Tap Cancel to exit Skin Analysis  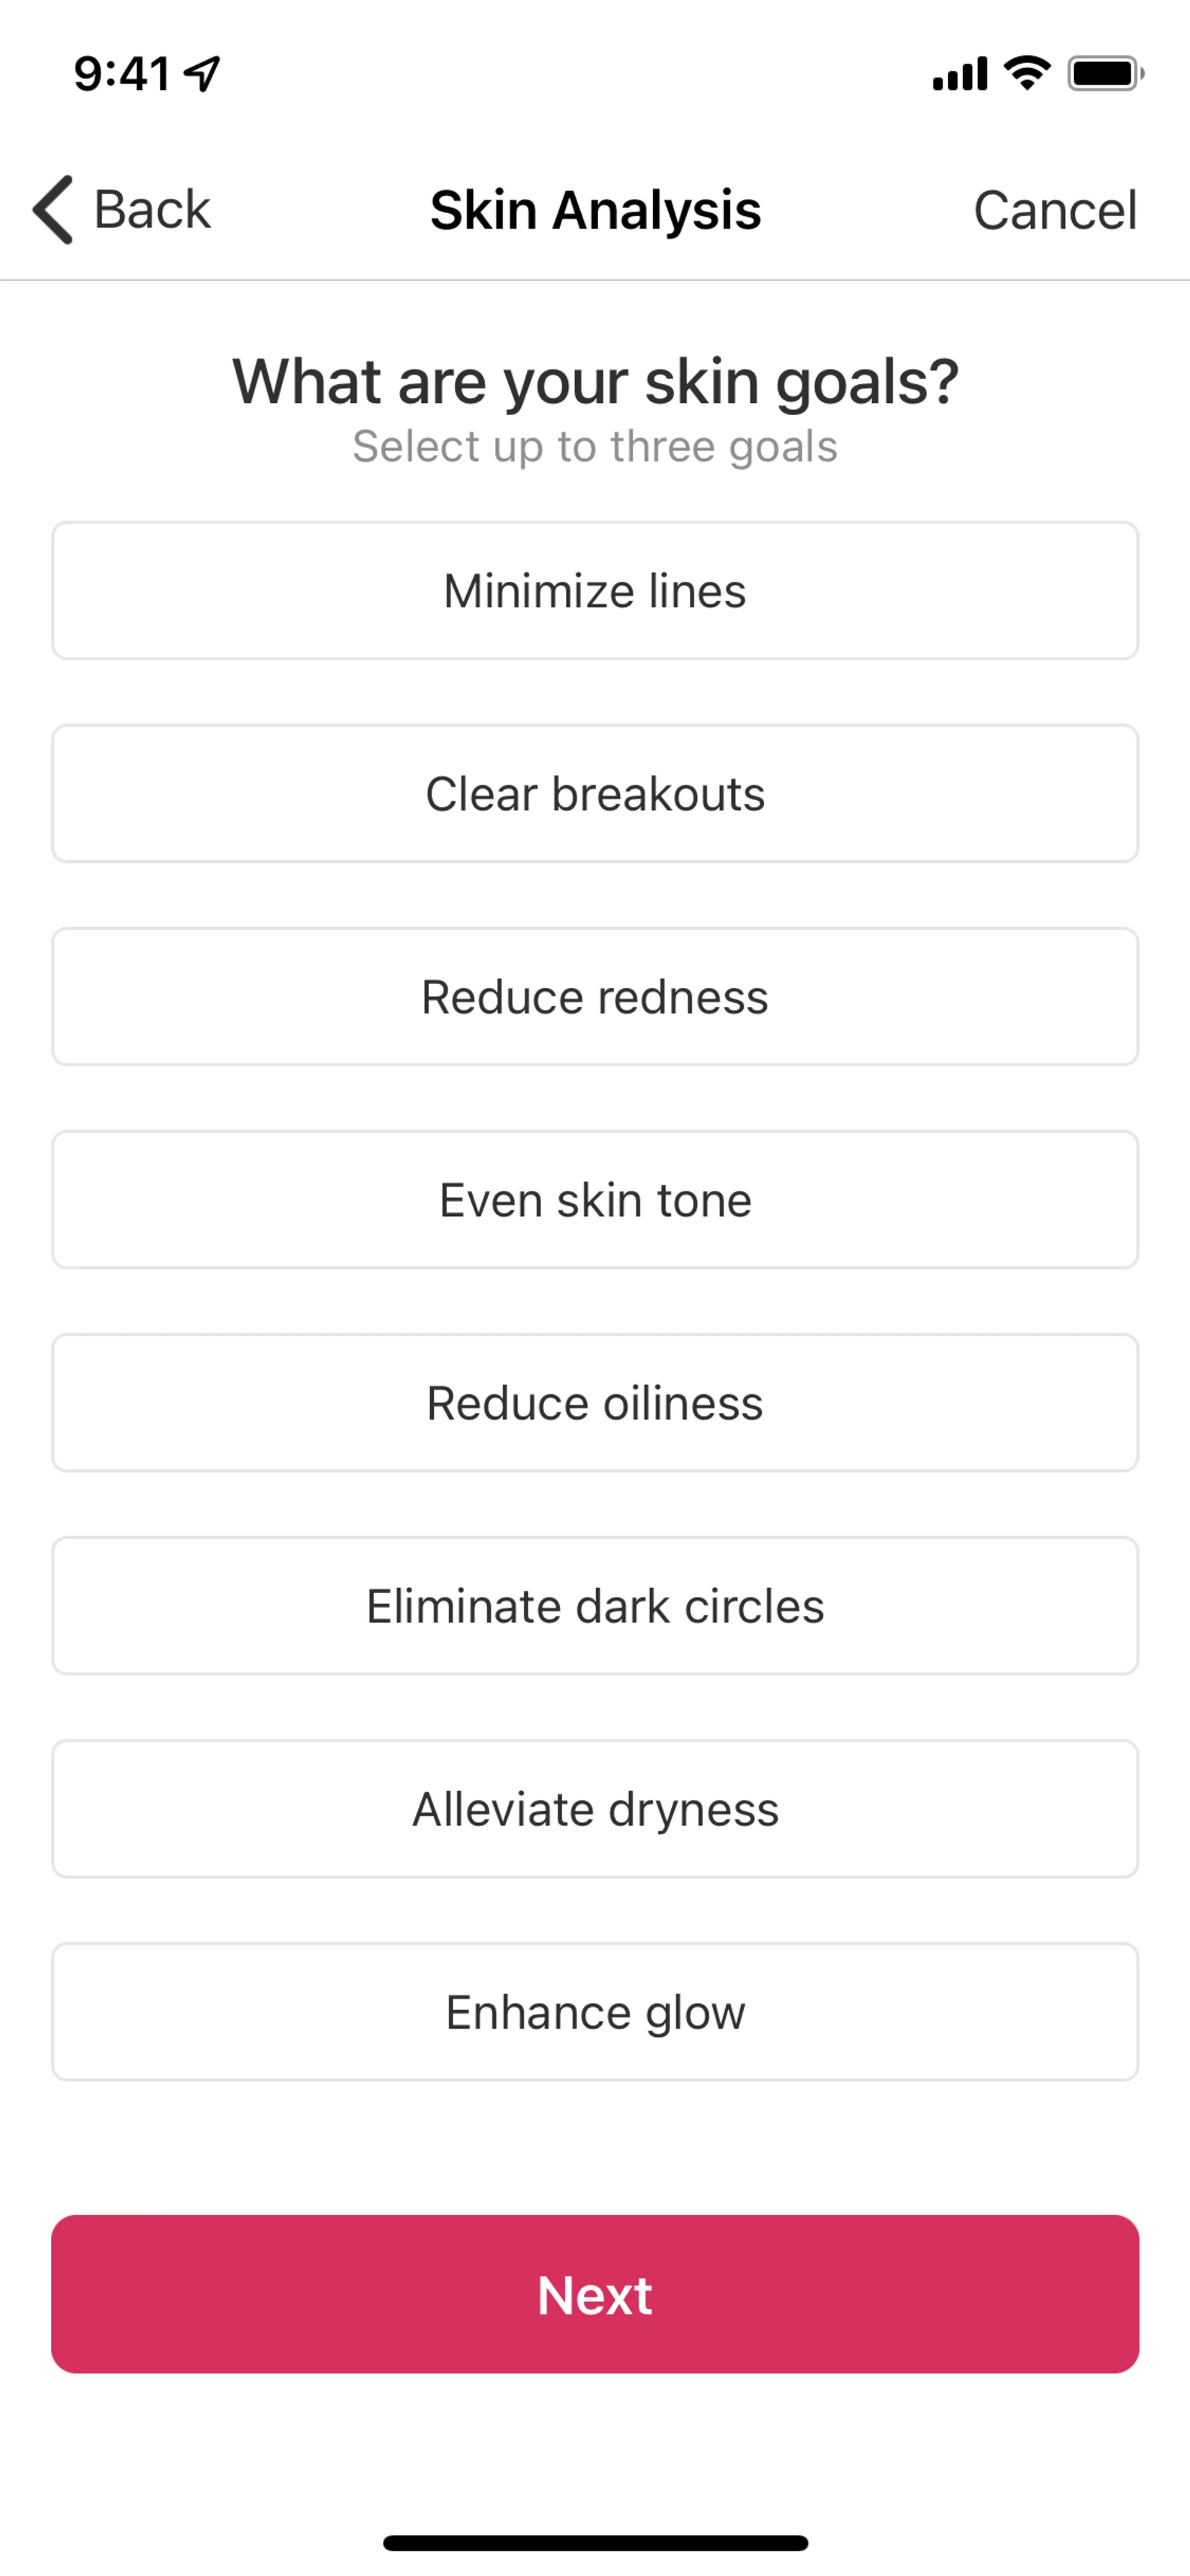click(1055, 210)
